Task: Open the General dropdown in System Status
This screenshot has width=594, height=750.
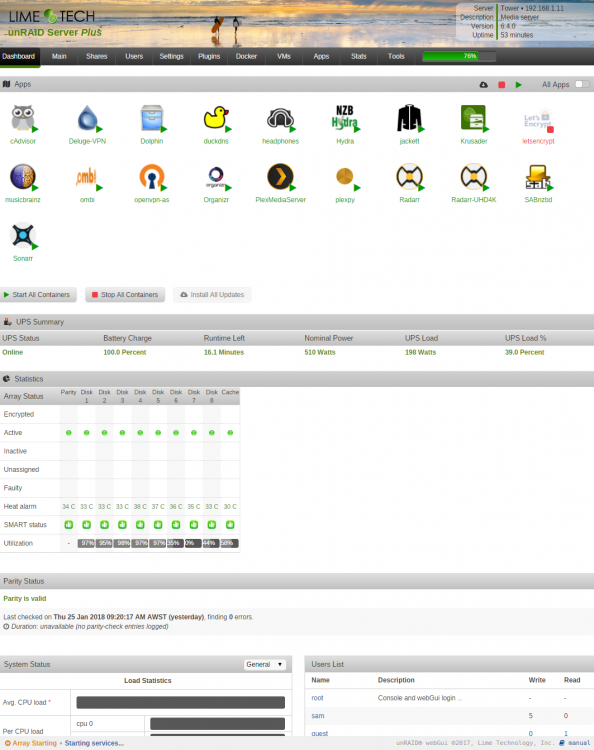Action: pos(265,664)
